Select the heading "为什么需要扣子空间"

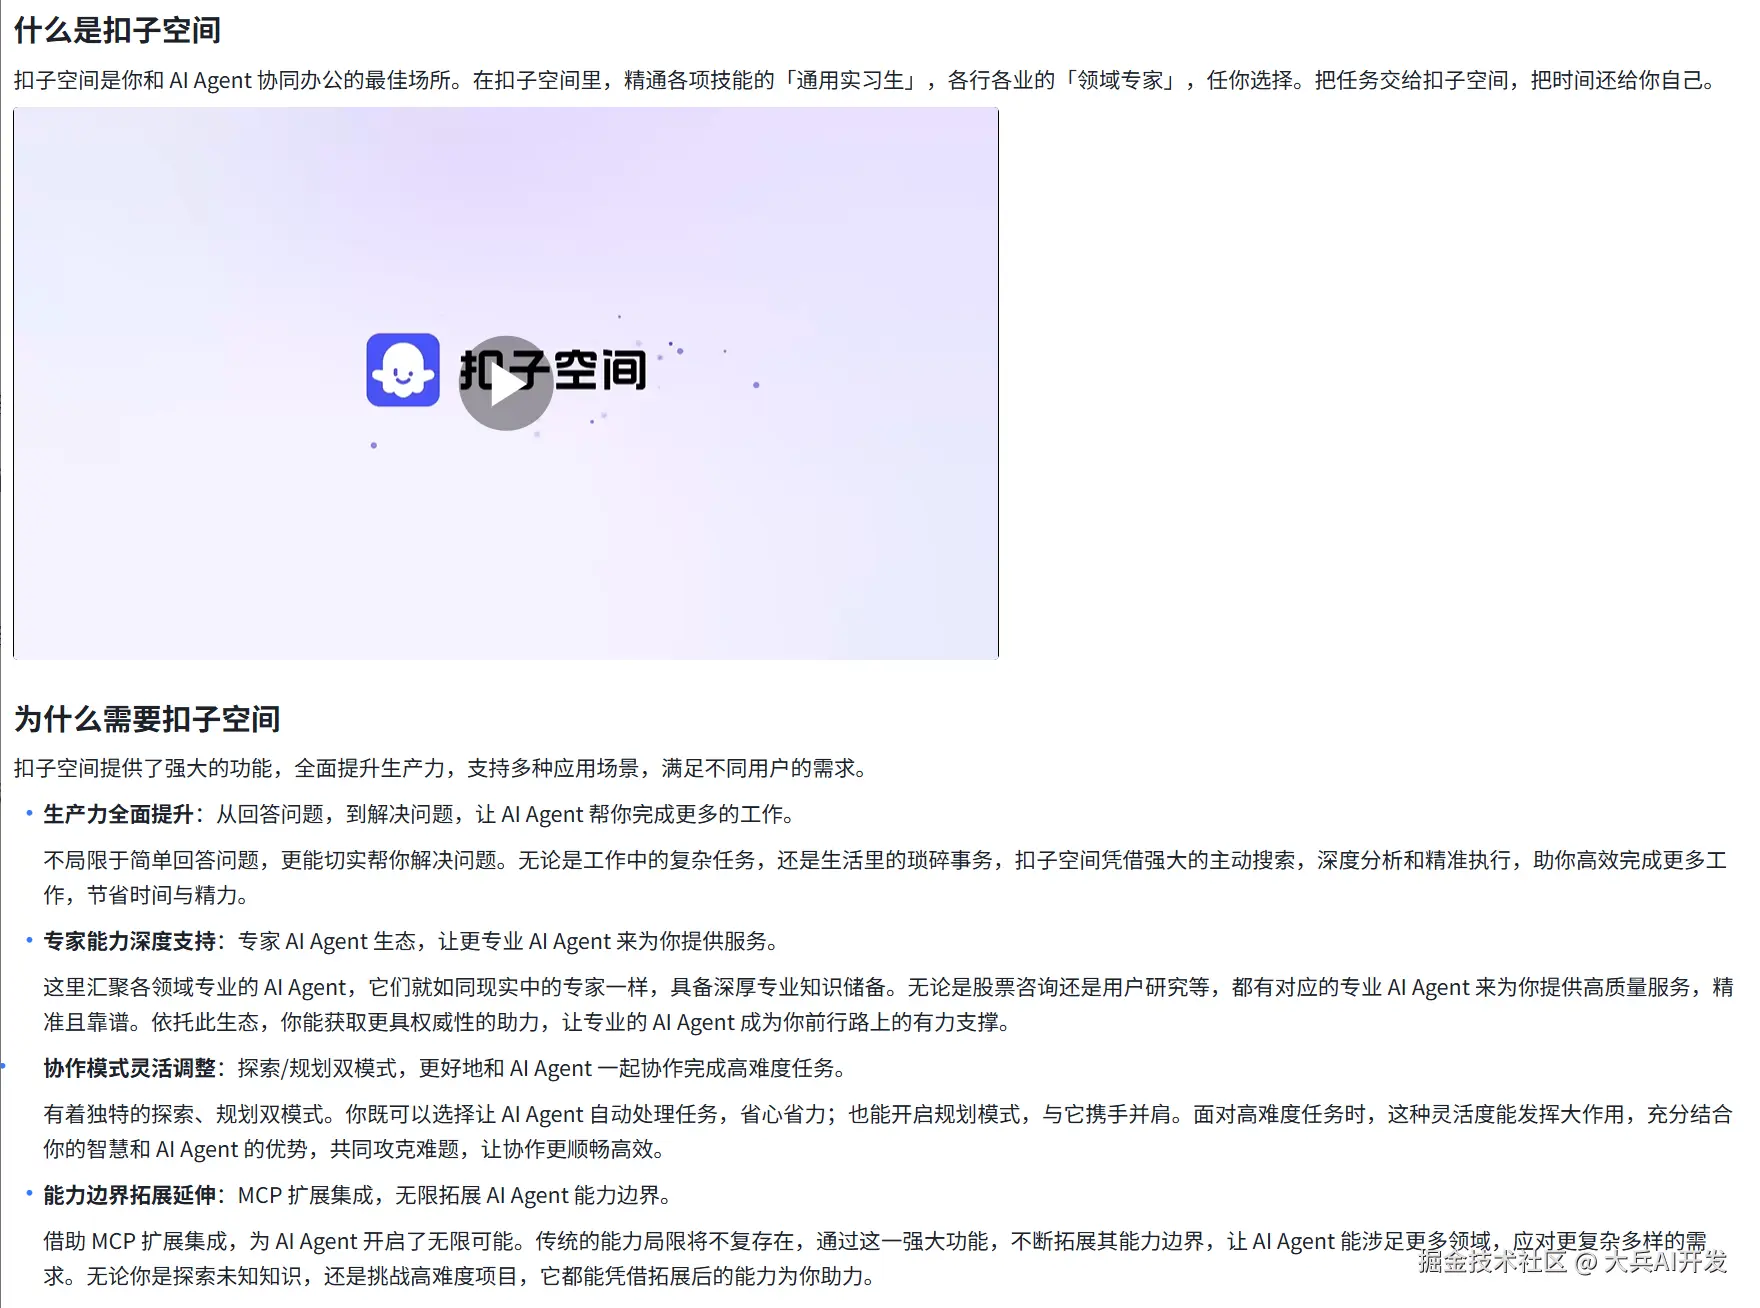point(147,718)
